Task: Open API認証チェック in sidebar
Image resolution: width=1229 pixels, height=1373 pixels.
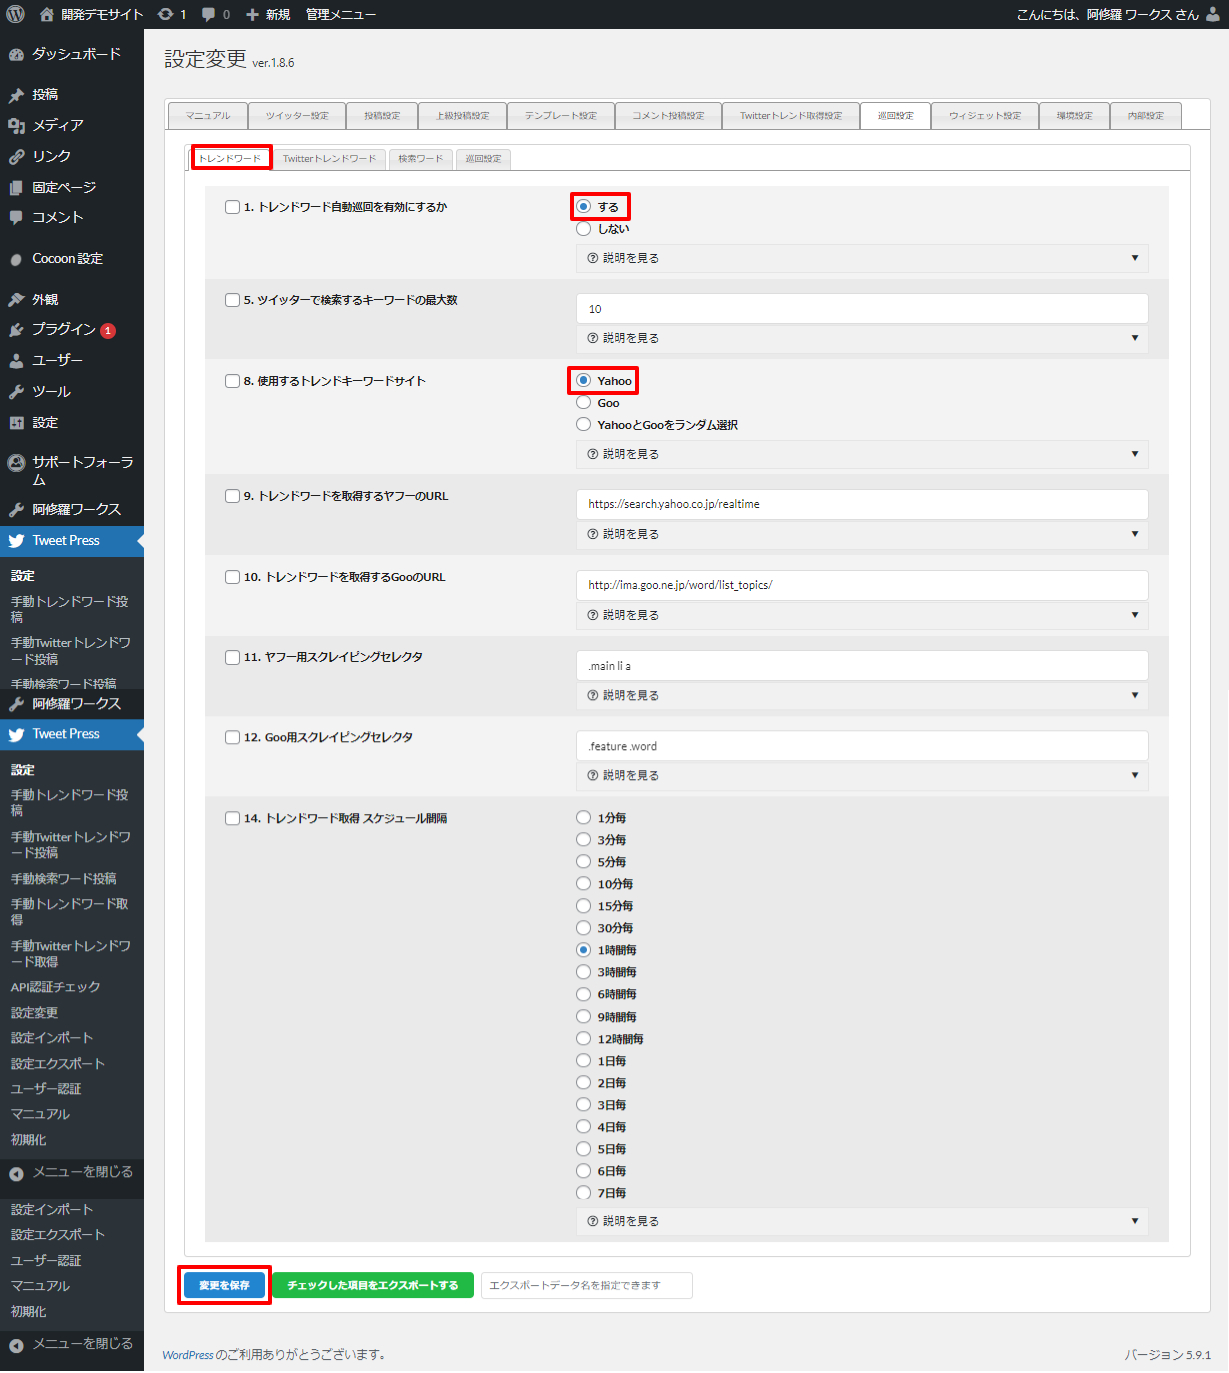Action: 56,987
